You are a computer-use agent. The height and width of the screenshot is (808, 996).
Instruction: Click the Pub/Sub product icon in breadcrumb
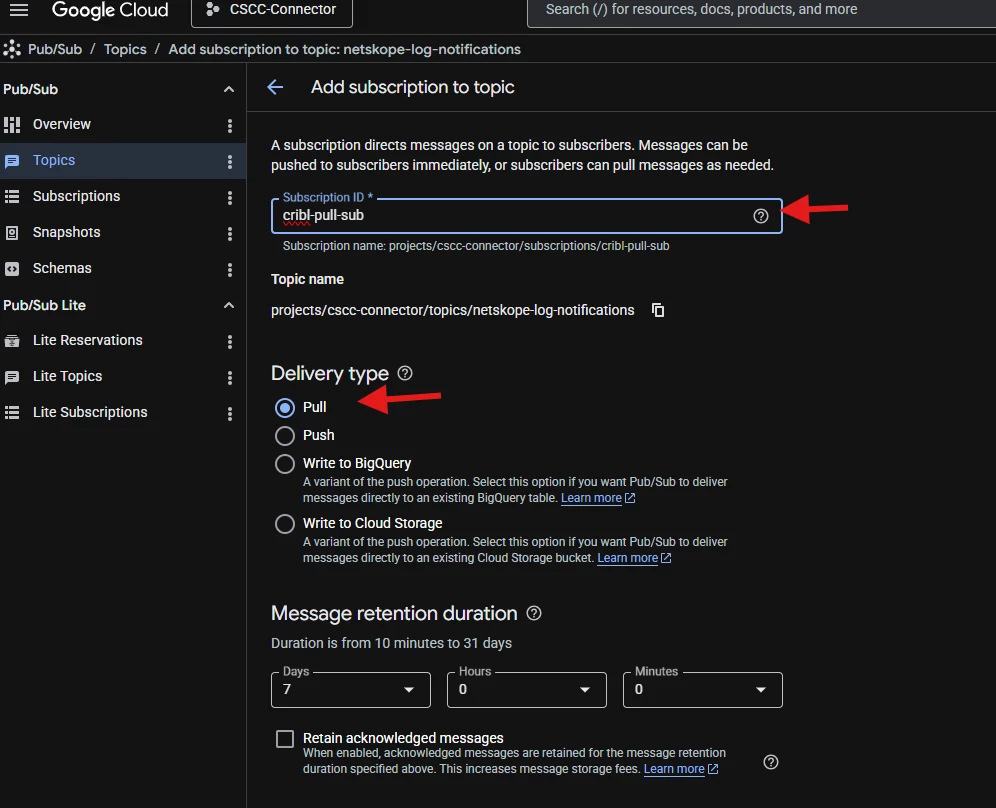[x=11, y=50]
